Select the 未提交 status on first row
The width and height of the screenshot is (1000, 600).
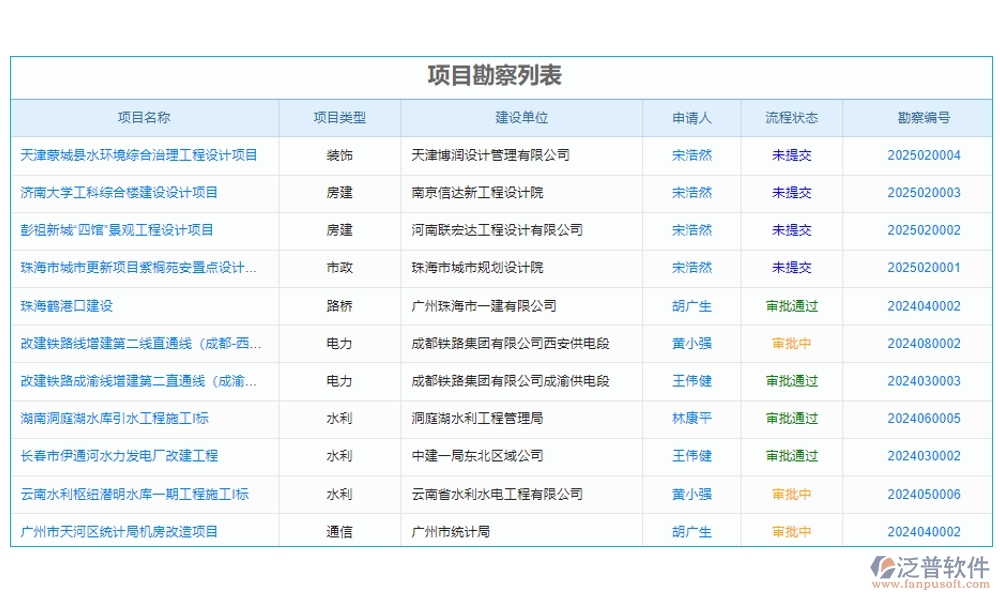pyautogui.click(x=791, y=155)
